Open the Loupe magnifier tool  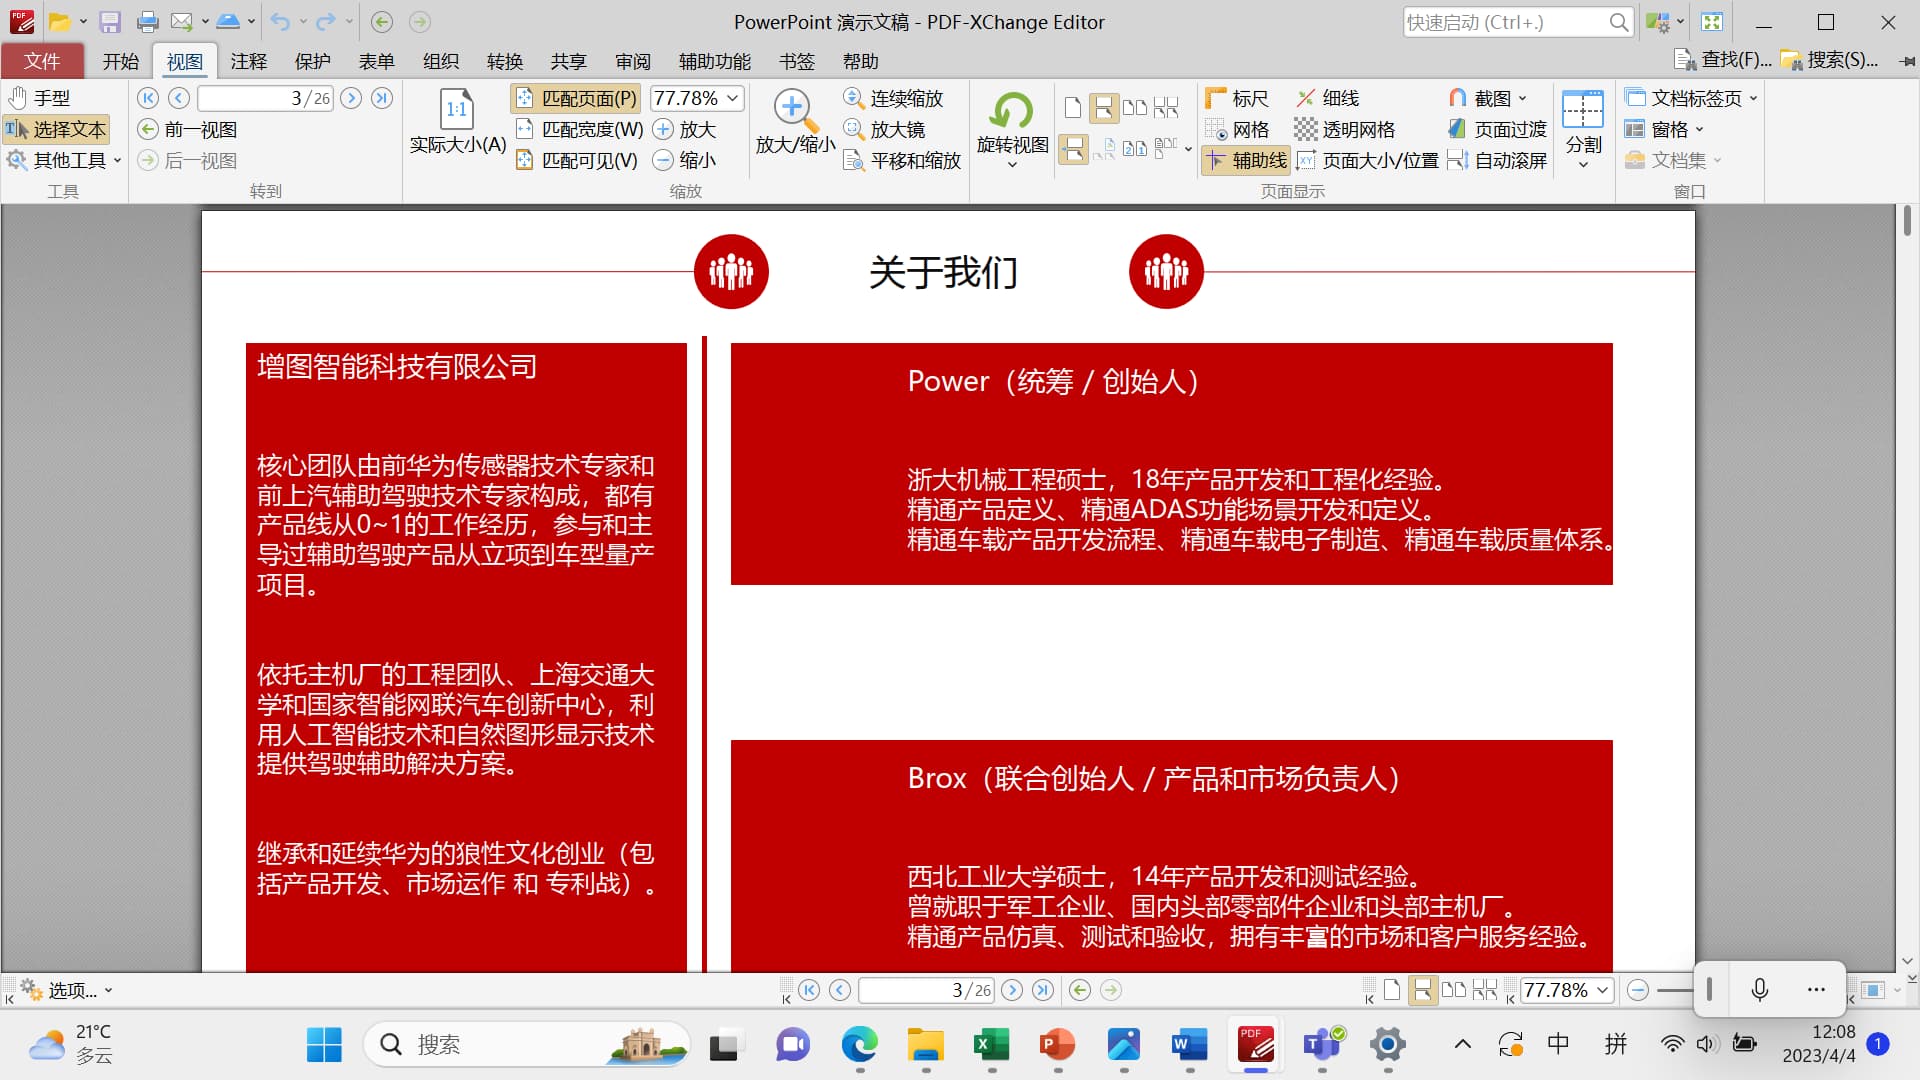tap(885, 130)
